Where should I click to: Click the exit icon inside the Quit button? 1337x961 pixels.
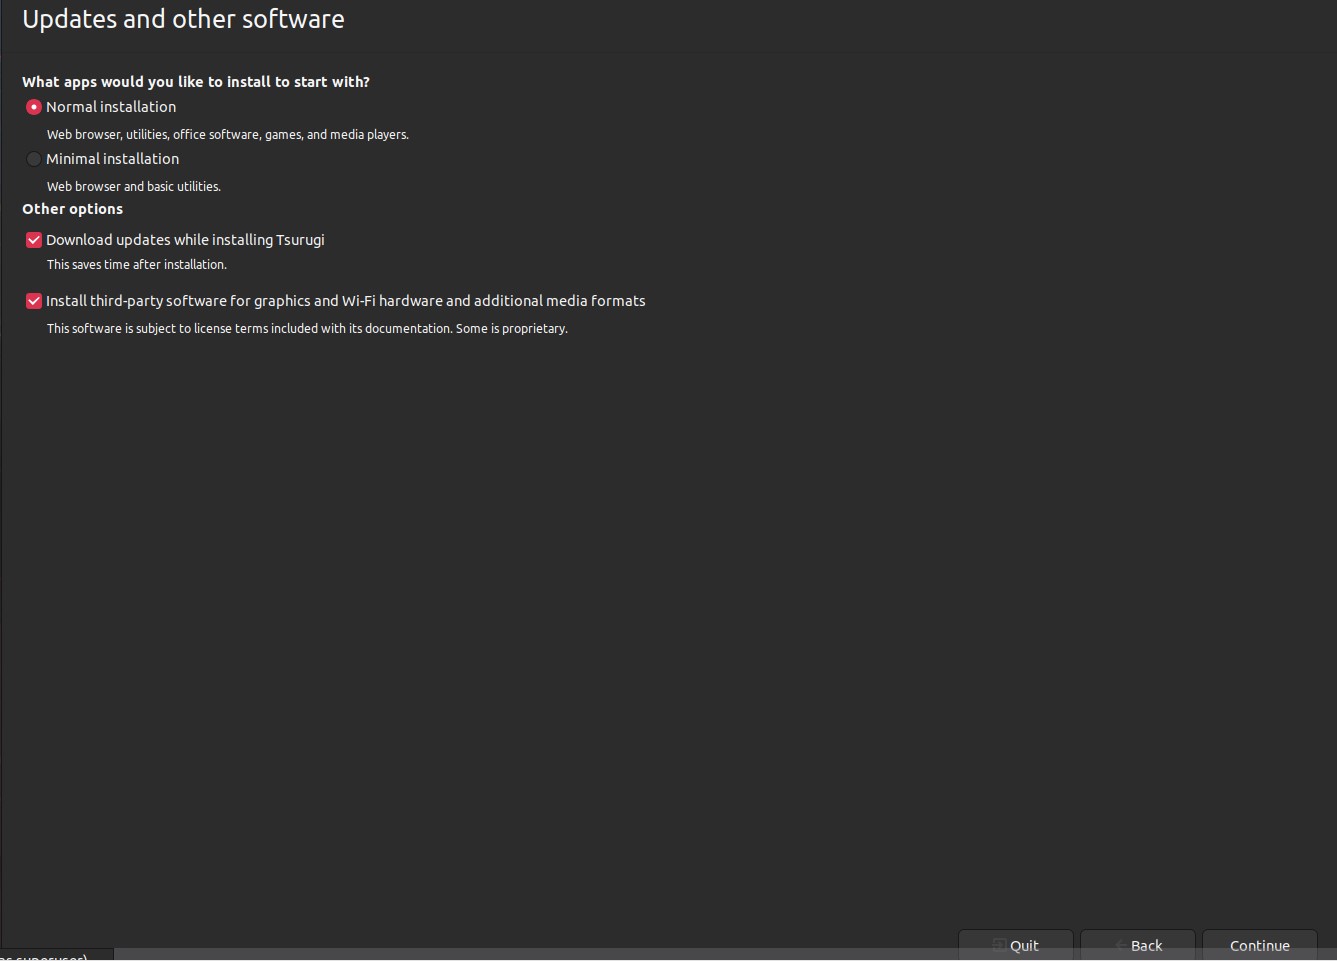tap(1001, 945)
